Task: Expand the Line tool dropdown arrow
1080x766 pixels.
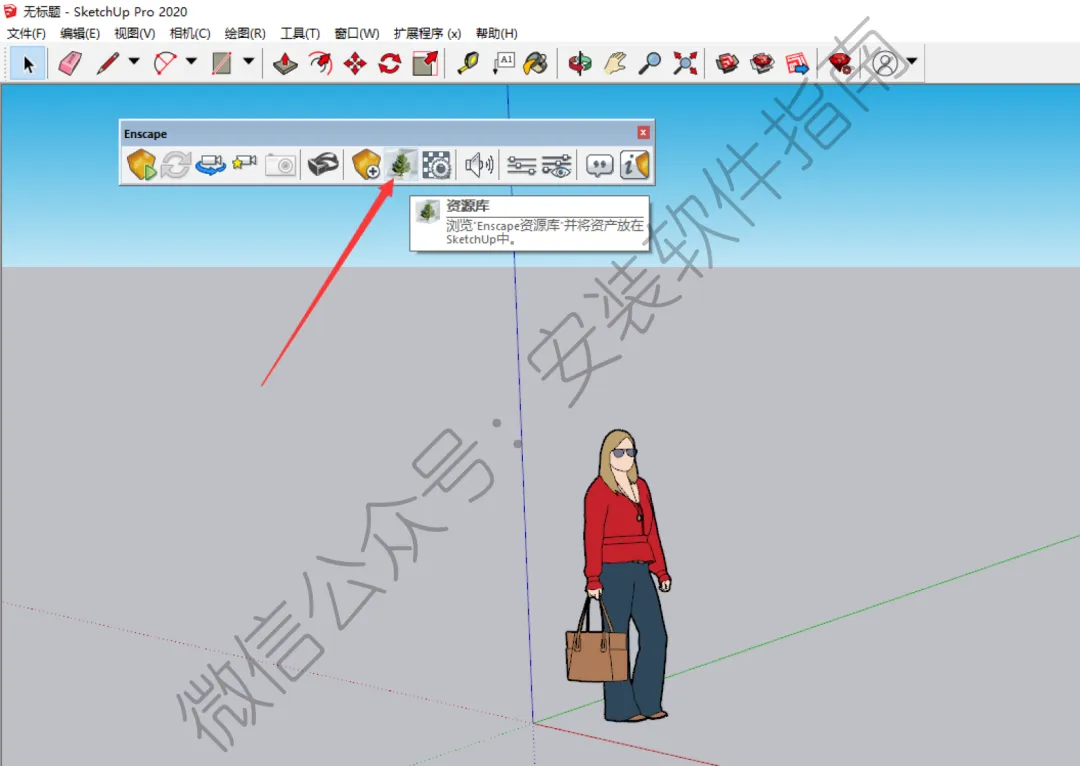Action: 134,61
